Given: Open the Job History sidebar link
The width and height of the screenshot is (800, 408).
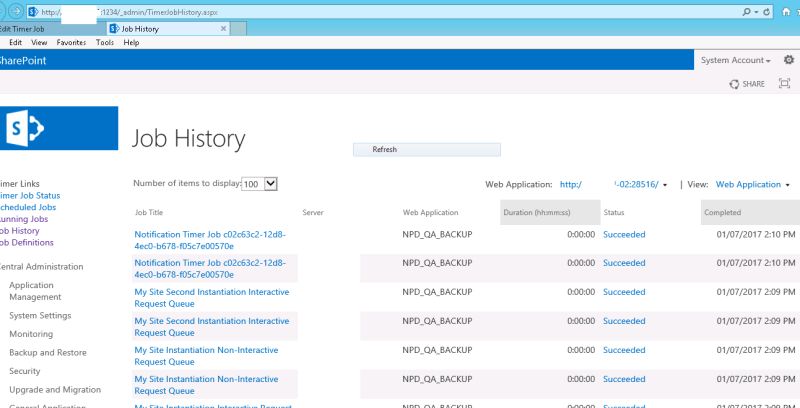Looking at the screenshot, I should (x=19, y=231).
